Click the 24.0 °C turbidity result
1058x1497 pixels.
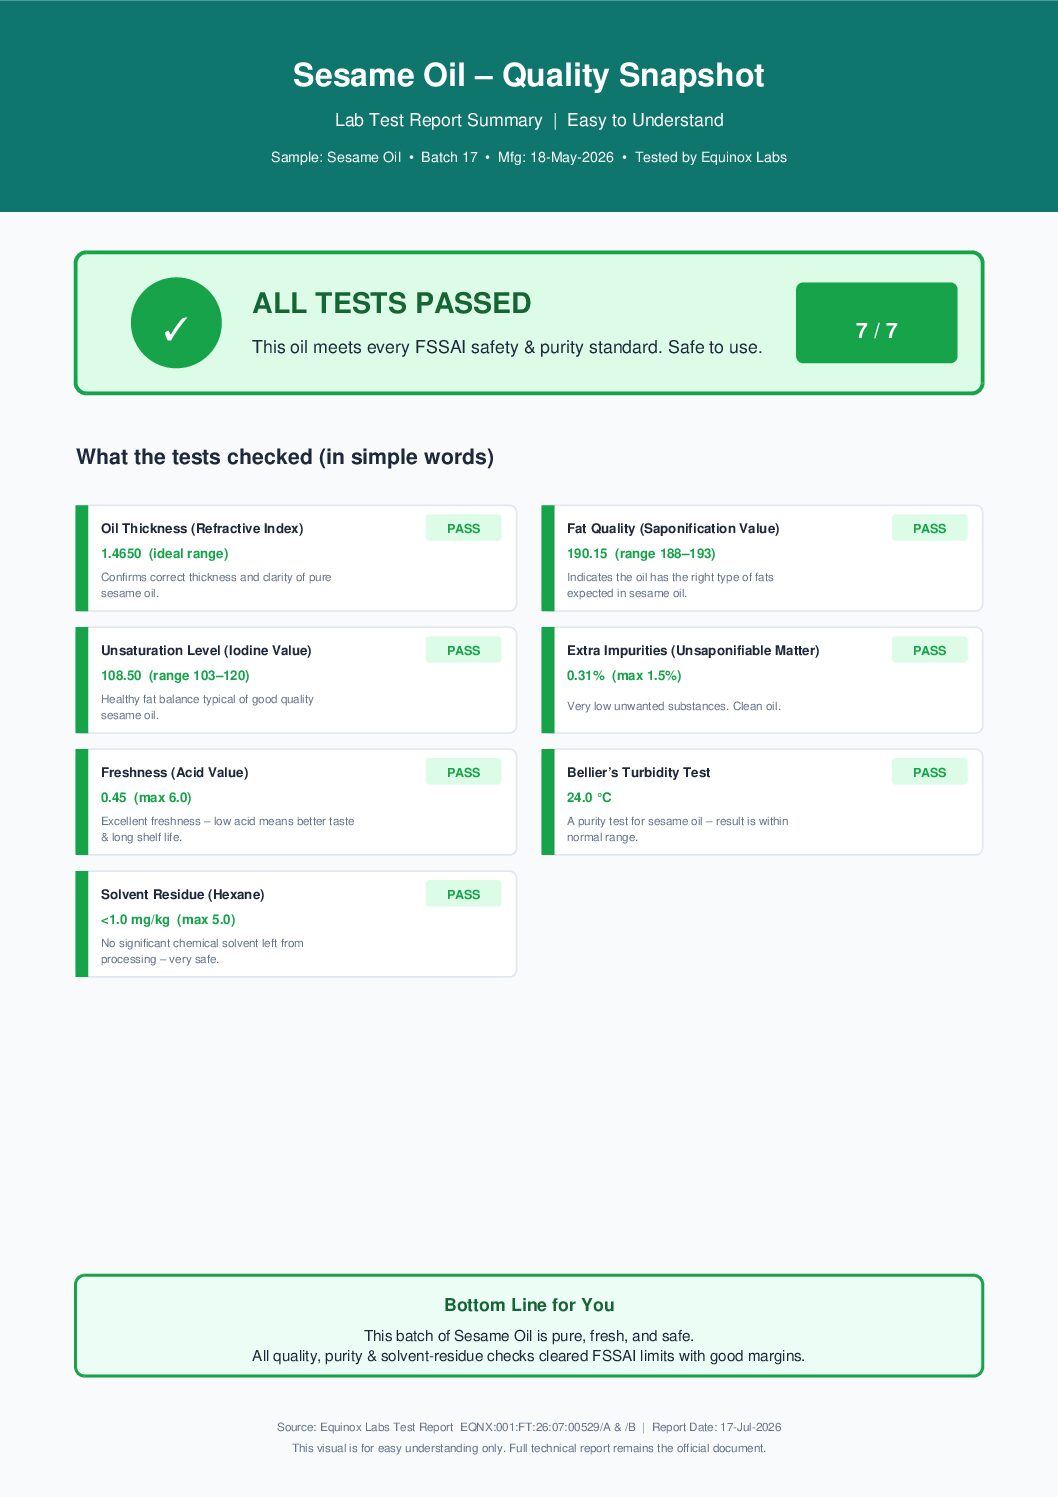589,797
